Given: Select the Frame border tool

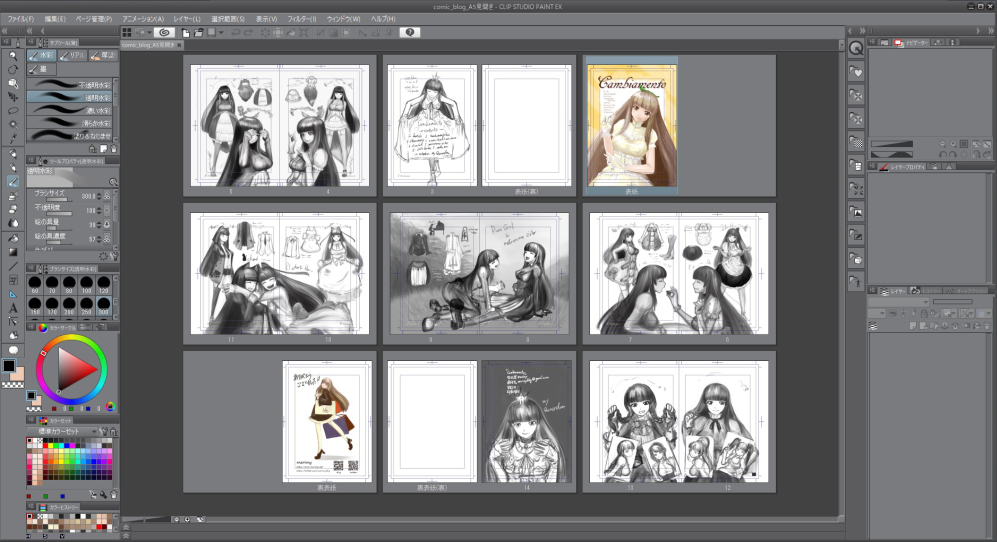Looking at the screenshot, I should tap(13, 280).
